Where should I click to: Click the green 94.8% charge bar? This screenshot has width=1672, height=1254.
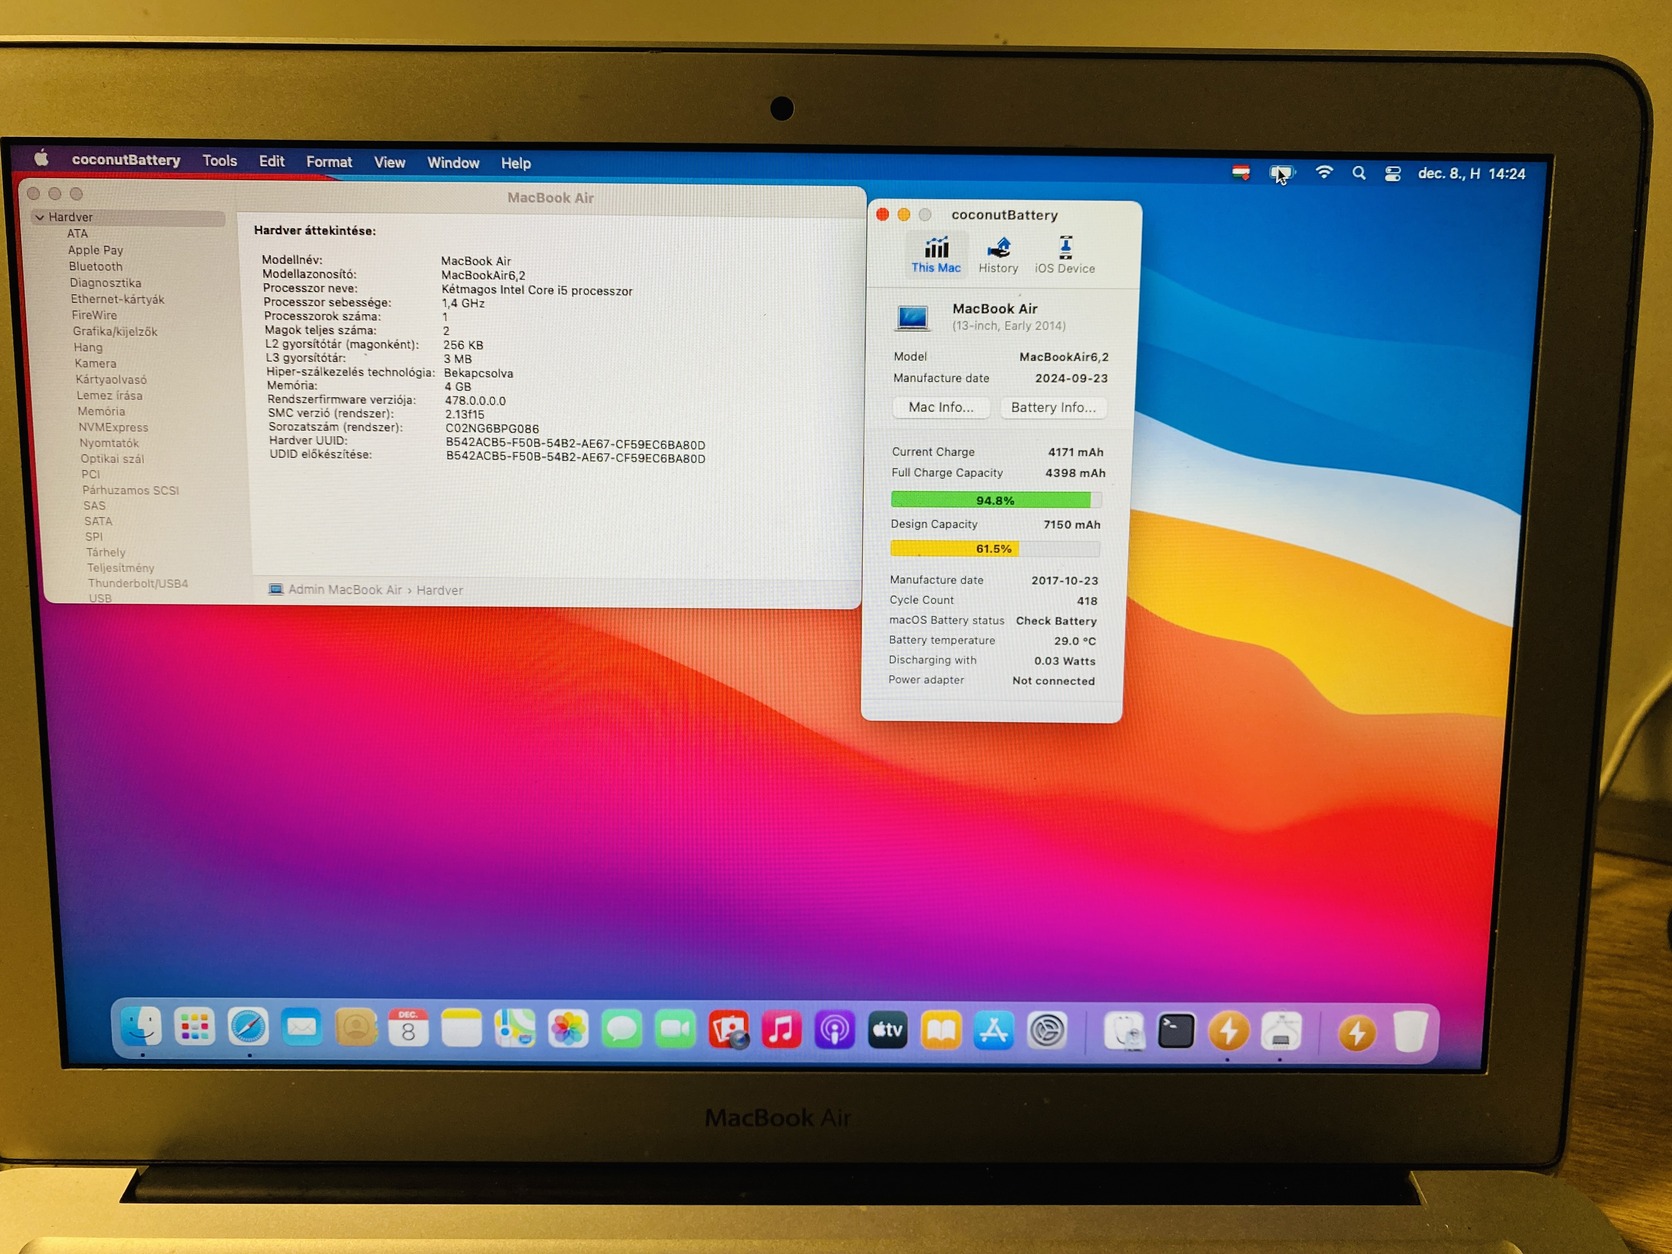tap(996, 500)
